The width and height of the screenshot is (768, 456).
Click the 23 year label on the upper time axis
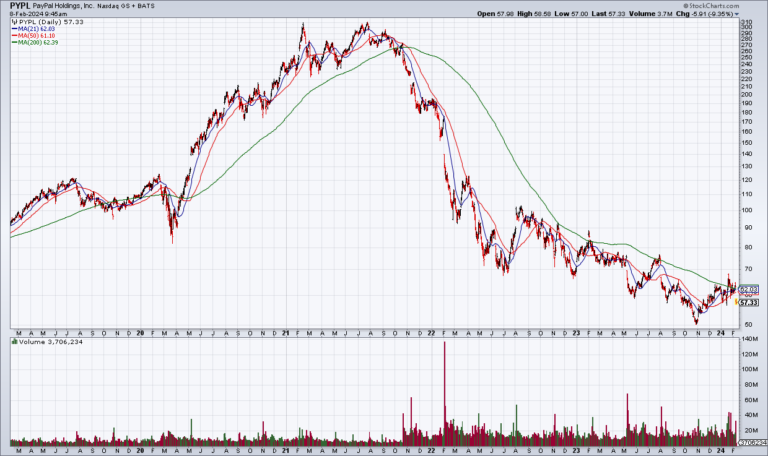[x=576, y=333]
